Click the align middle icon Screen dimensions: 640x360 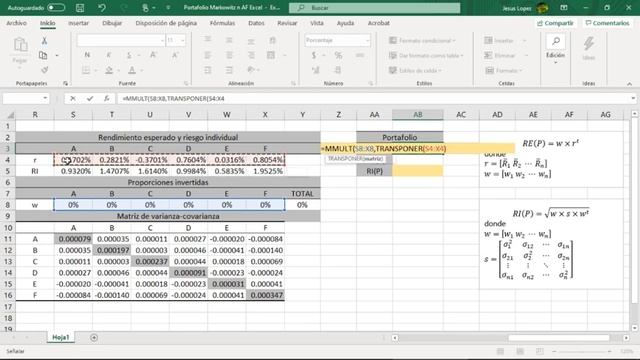(229, 40)
